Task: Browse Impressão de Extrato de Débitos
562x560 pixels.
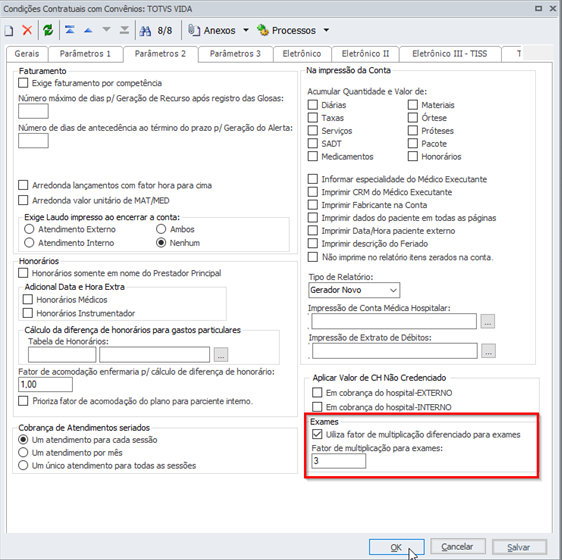Action: tap(489, 351)
